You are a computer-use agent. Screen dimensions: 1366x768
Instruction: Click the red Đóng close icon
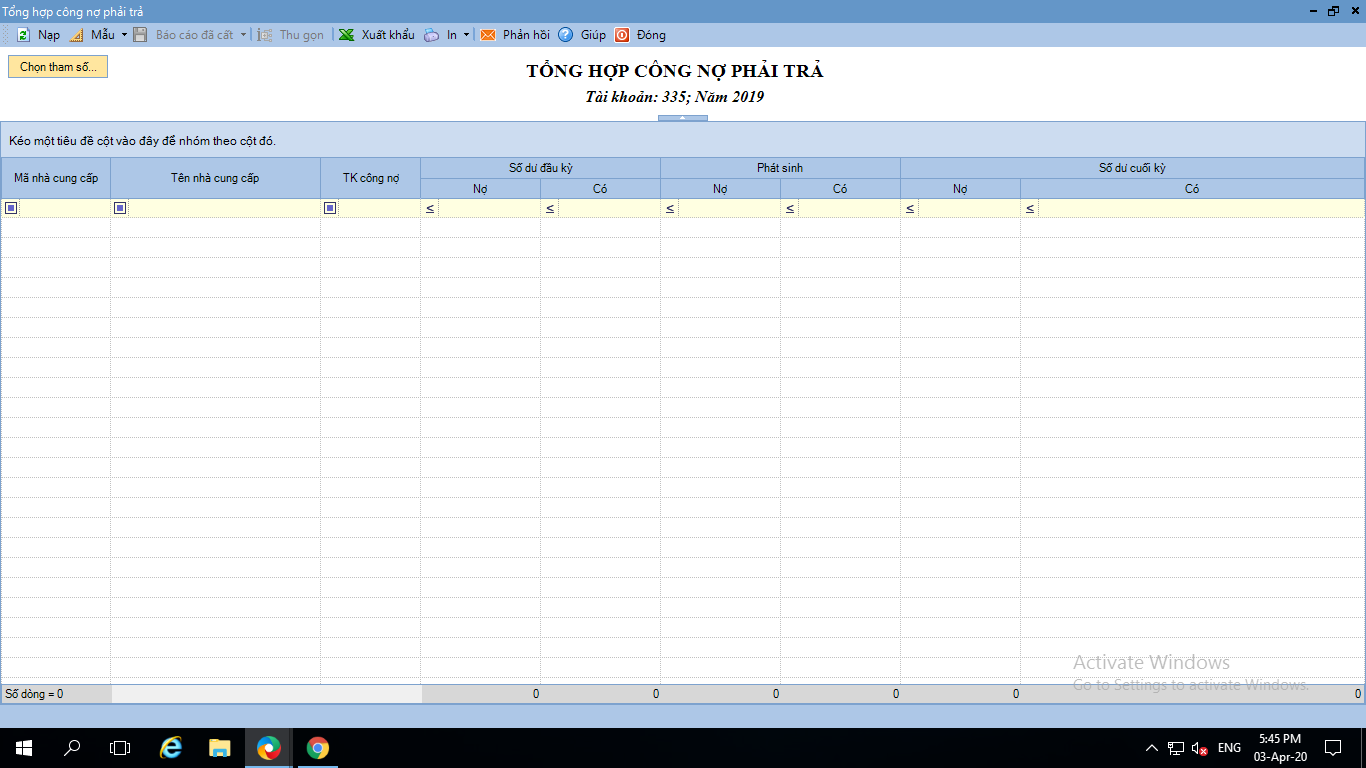point(622,35)
